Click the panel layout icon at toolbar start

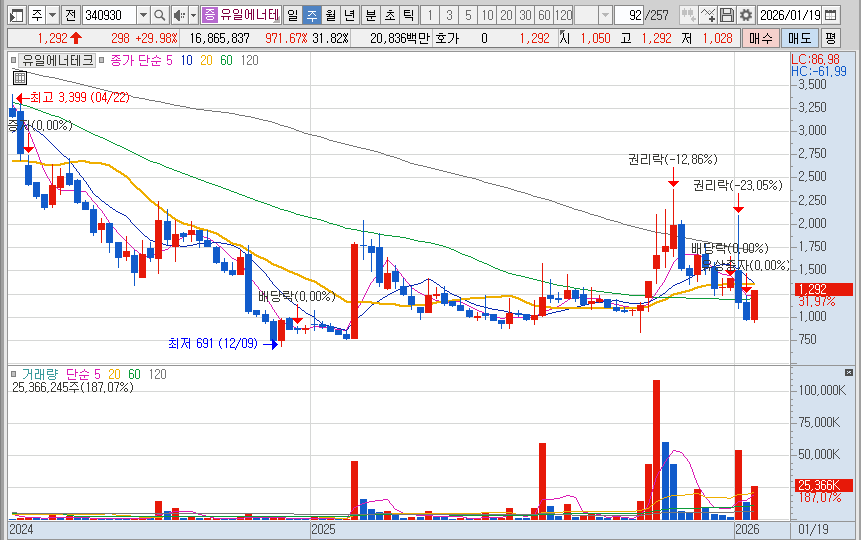click(17, 15)
